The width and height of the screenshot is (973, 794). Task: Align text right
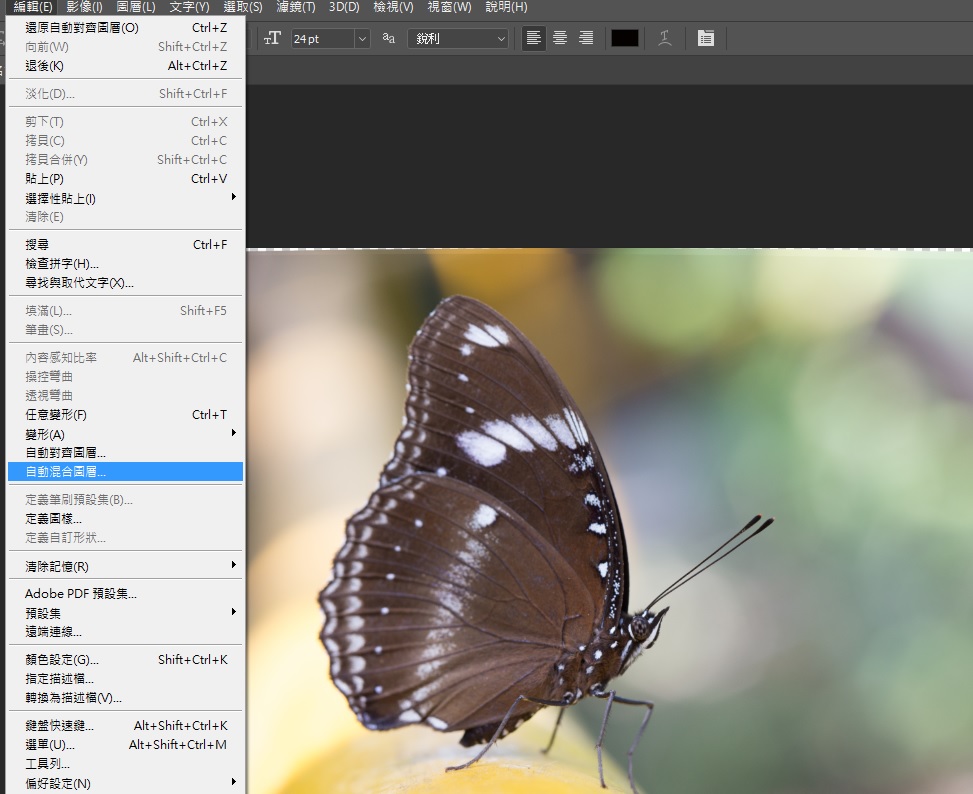(586, 38)
